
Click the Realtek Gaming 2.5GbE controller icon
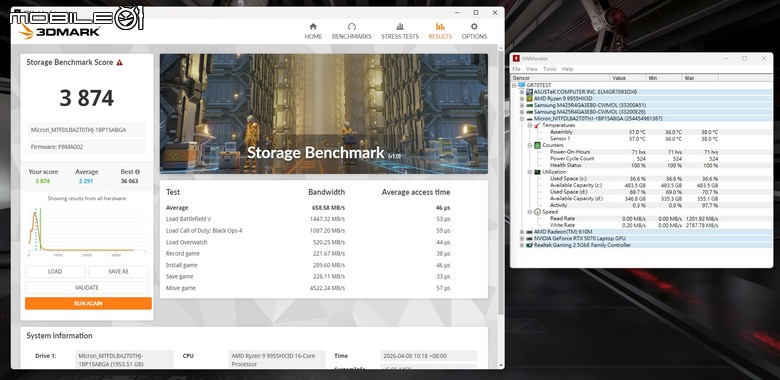(530, 245)
